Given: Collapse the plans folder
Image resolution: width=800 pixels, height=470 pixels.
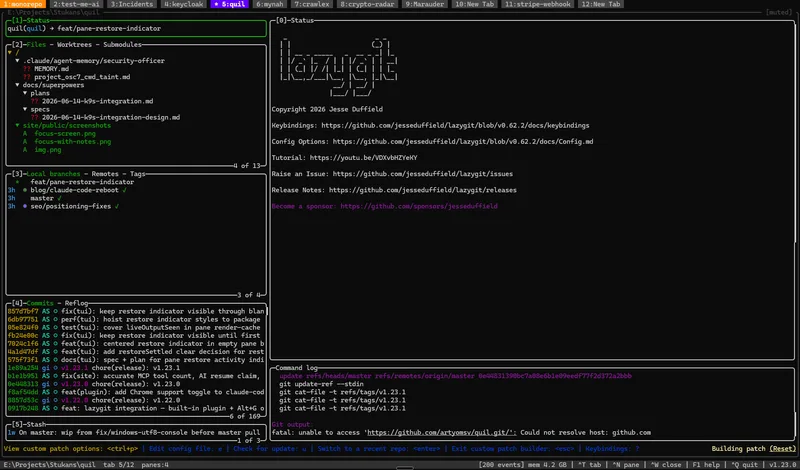Looking at the screenshot, I should tap(25, 93).
